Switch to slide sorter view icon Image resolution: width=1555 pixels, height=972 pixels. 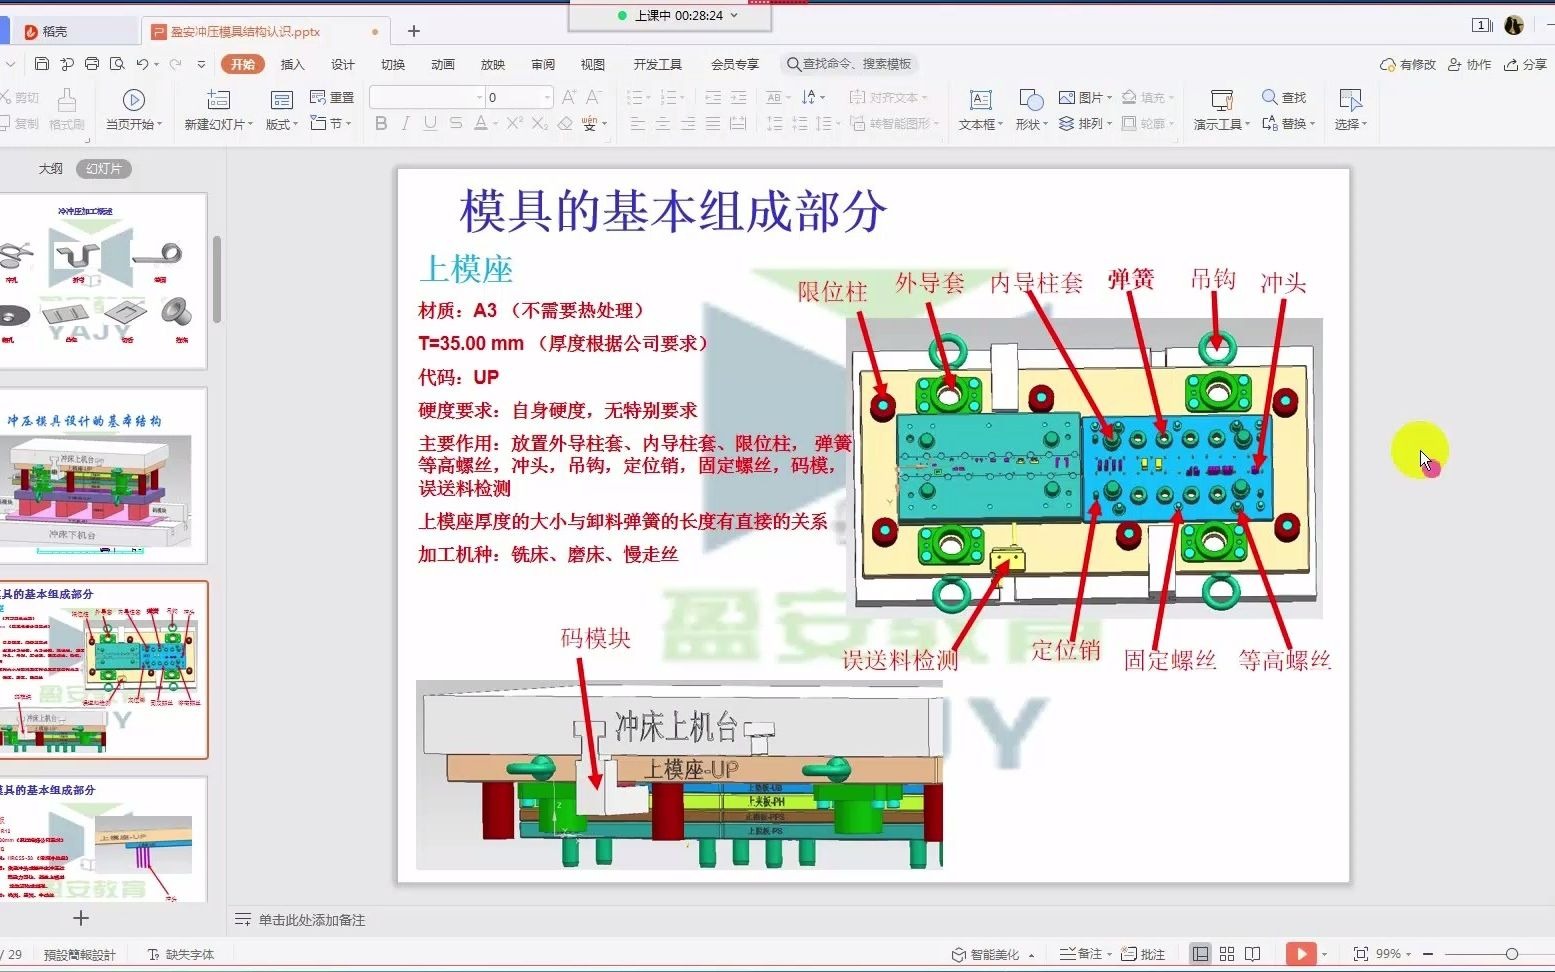1227,954
